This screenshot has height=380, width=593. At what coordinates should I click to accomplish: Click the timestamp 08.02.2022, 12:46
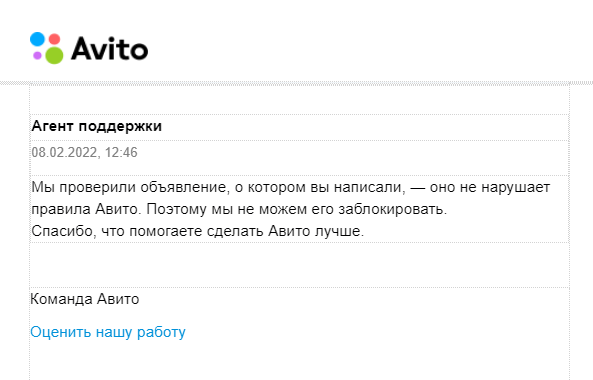(x=84, y=152)
